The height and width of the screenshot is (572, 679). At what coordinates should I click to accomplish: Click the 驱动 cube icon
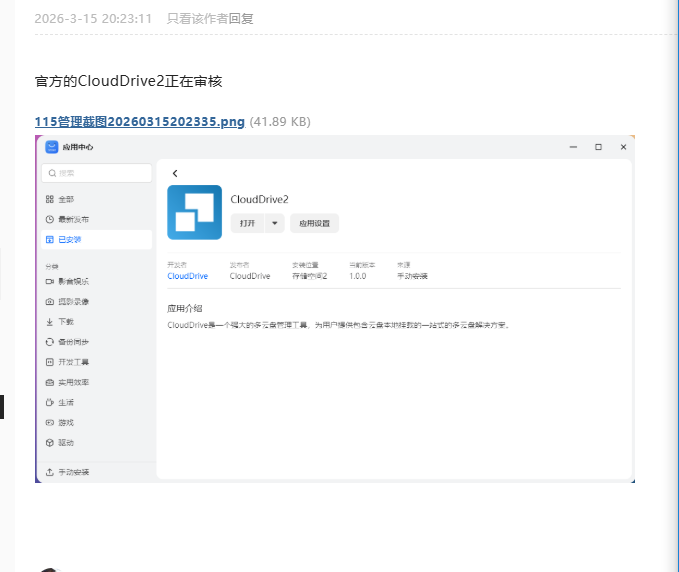click(50, 443)
